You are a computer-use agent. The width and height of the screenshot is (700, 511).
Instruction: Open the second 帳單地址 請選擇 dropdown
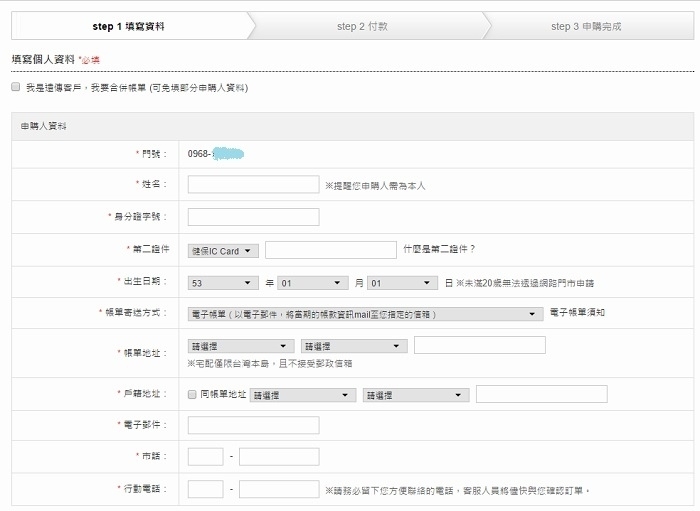[354, 346]
